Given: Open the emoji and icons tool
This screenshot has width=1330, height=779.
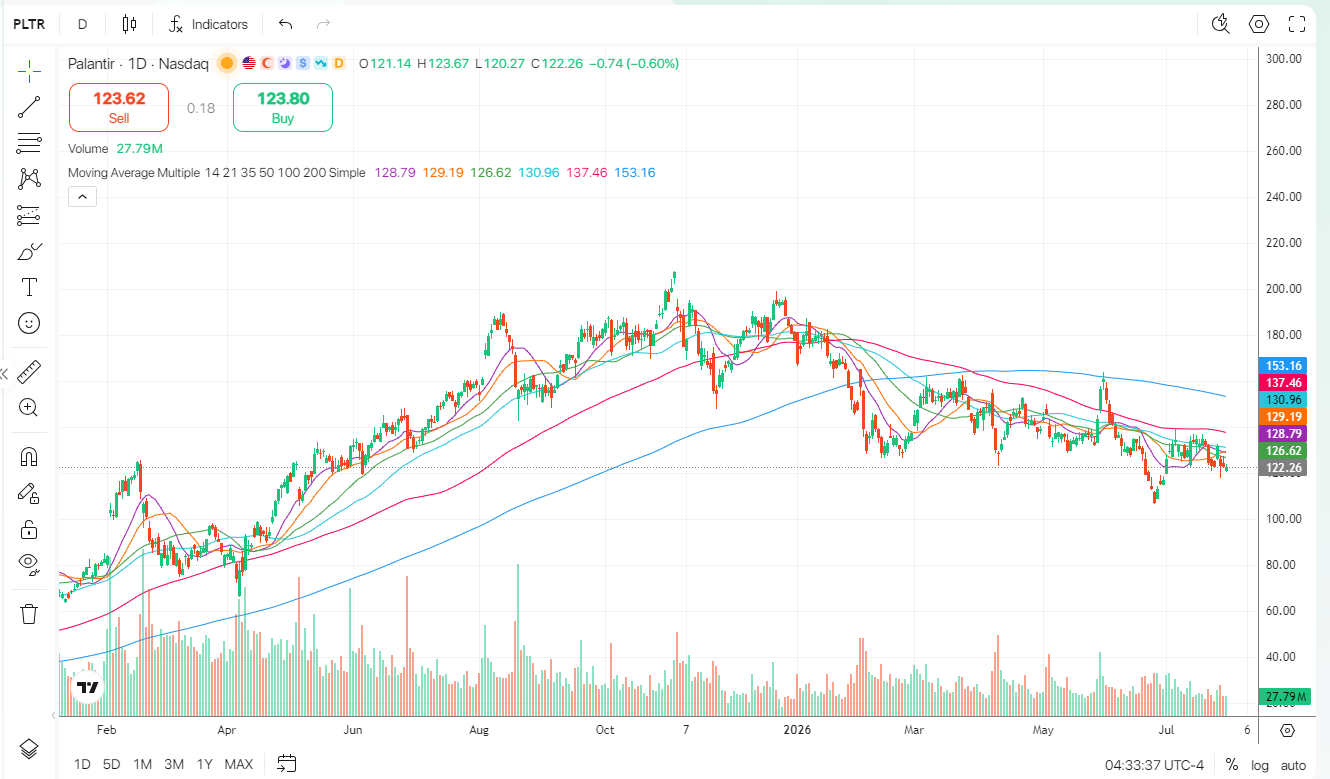Looking at the screenshot, I should click(29, 323).
